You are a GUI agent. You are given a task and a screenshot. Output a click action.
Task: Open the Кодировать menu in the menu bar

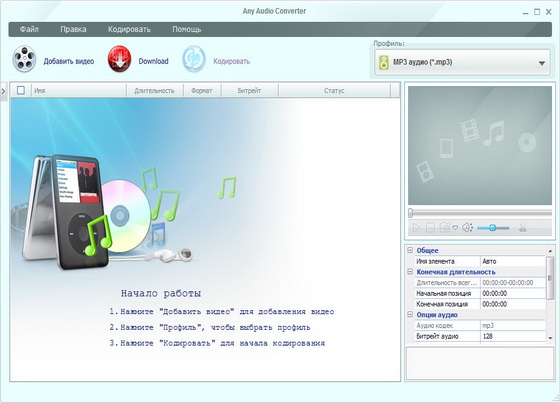click(129, 29)
